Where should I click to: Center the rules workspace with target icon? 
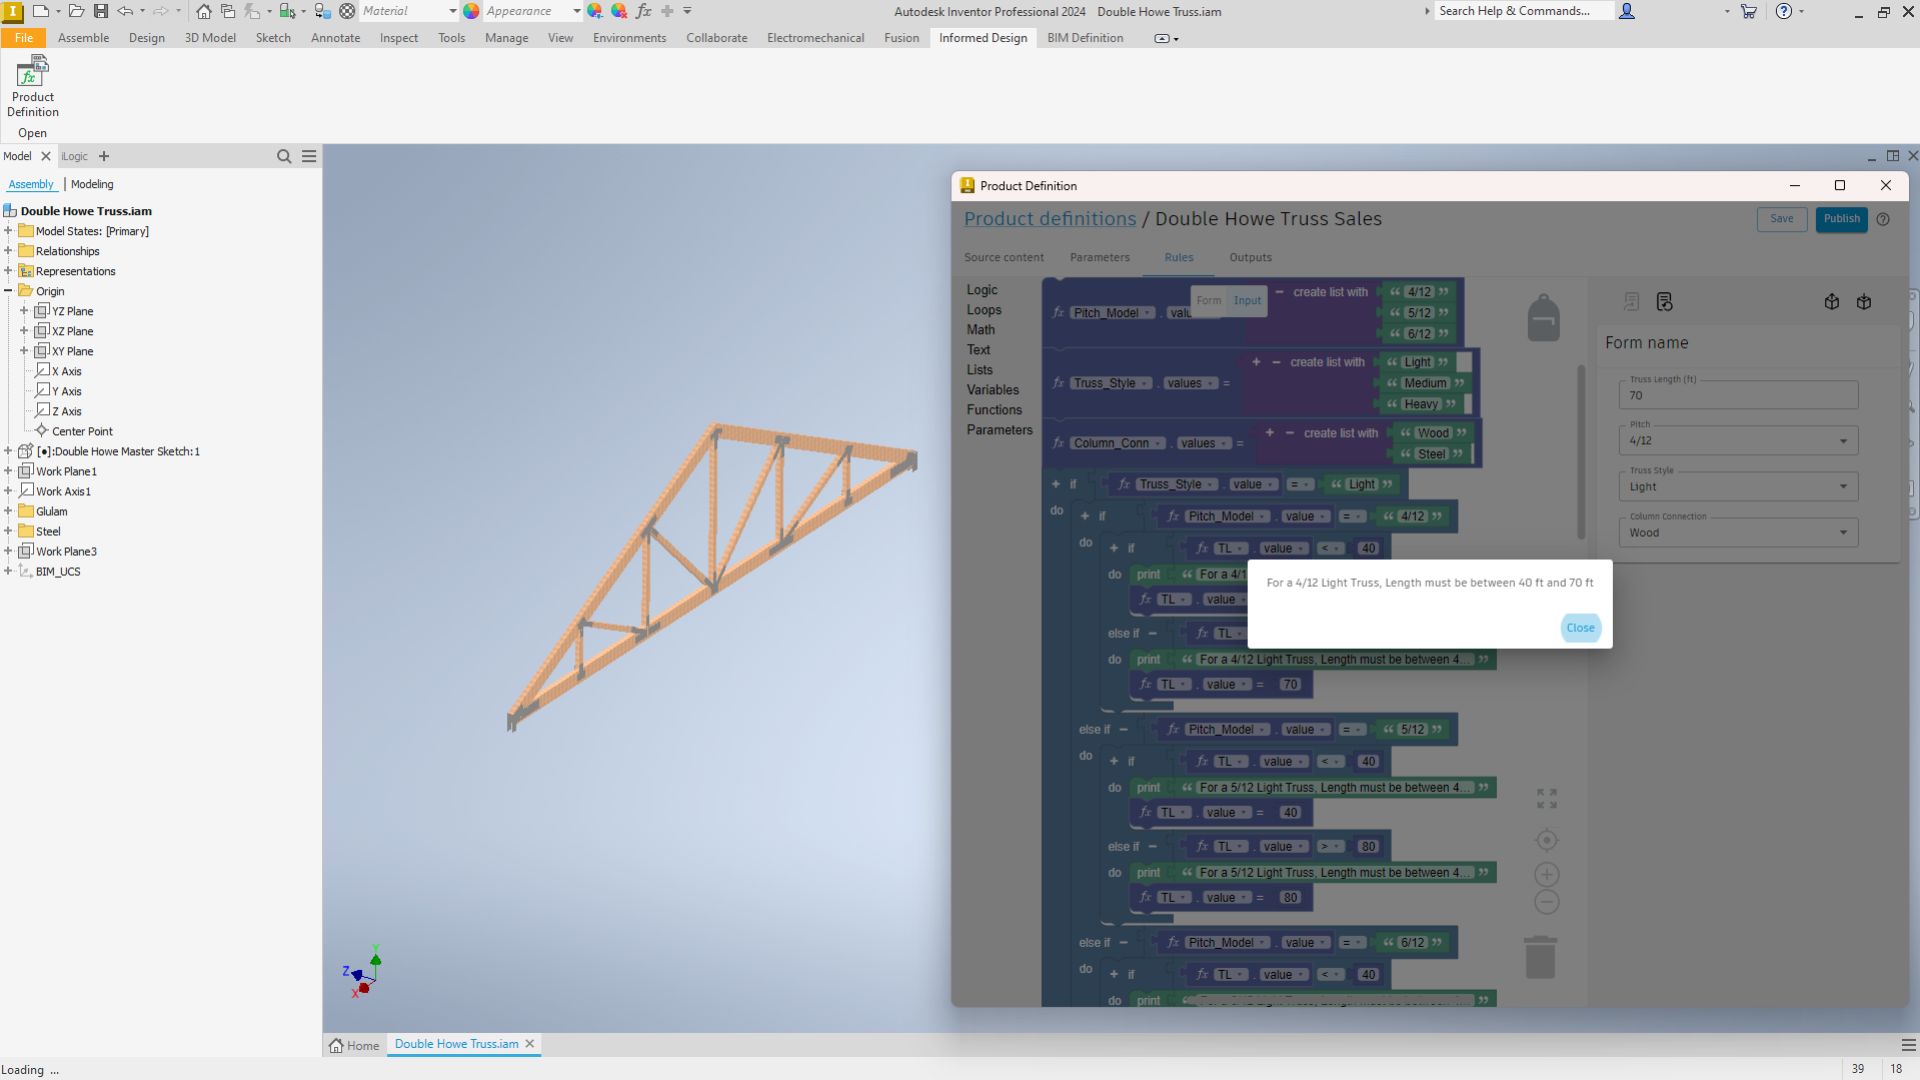pyautogui.click(x=1546, y=840)
